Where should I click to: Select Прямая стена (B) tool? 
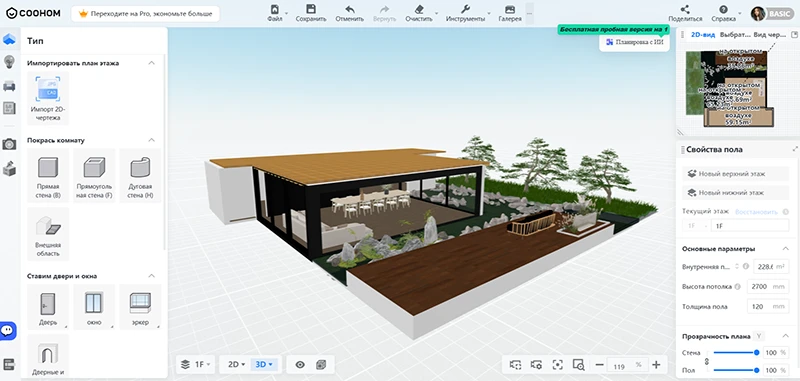[x=48, y=176]
